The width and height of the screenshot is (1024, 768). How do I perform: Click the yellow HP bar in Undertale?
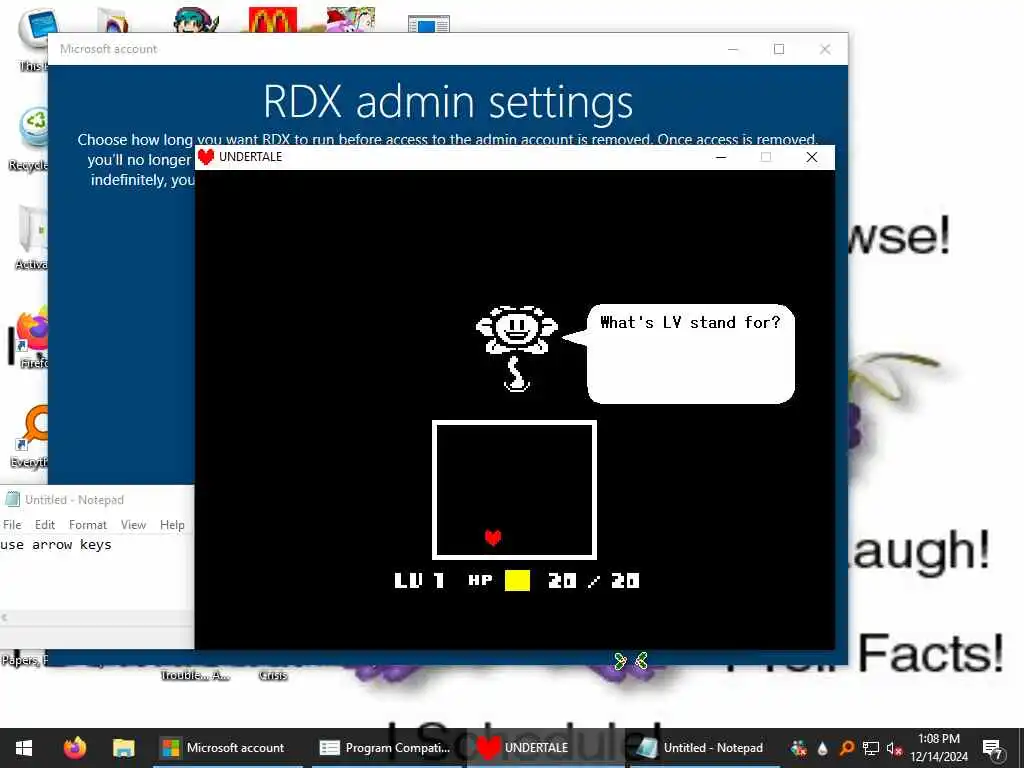(517, 581)
